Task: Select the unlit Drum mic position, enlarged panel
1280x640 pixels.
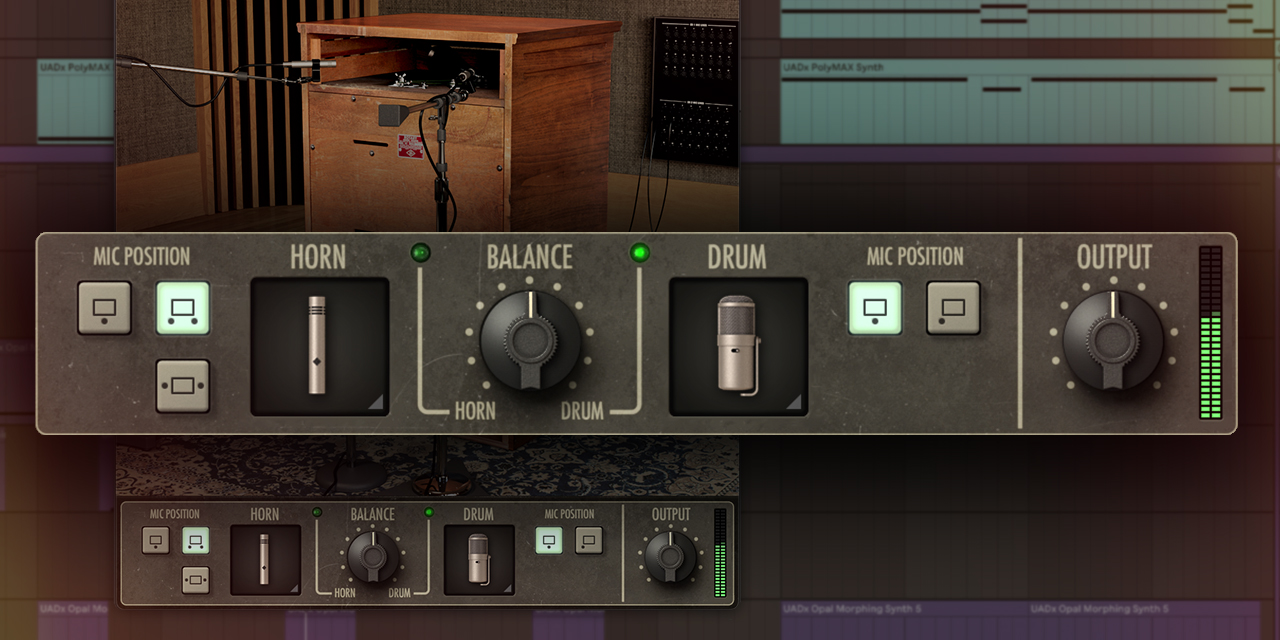Action: click(x=953, y=308)
